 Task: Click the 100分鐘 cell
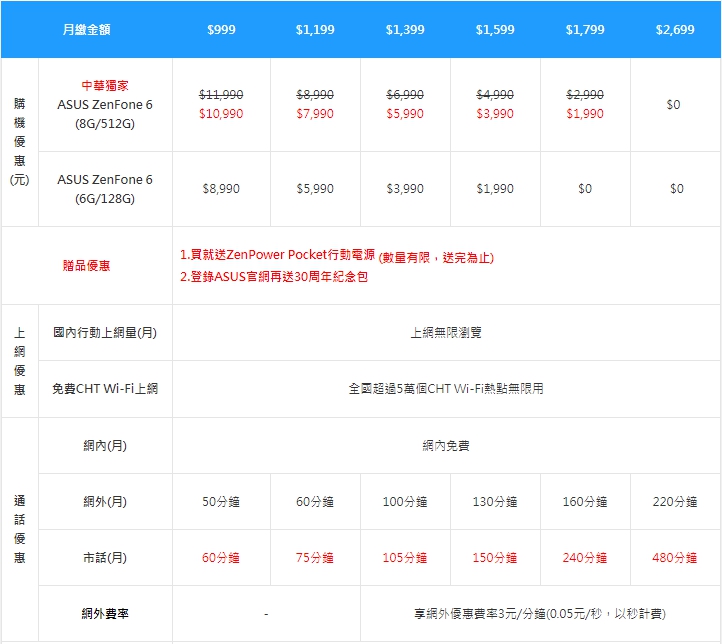pos(405,502)
